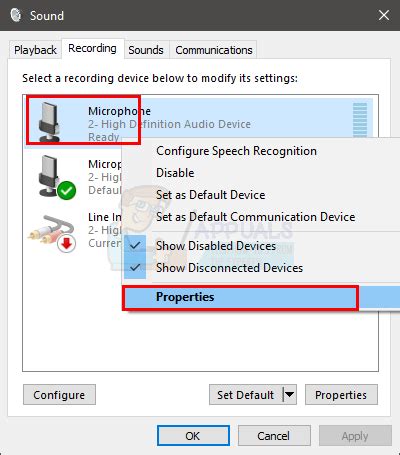Select Set as Default Communication Device
This screenshot has height=455, width=400.
[256, 217]
